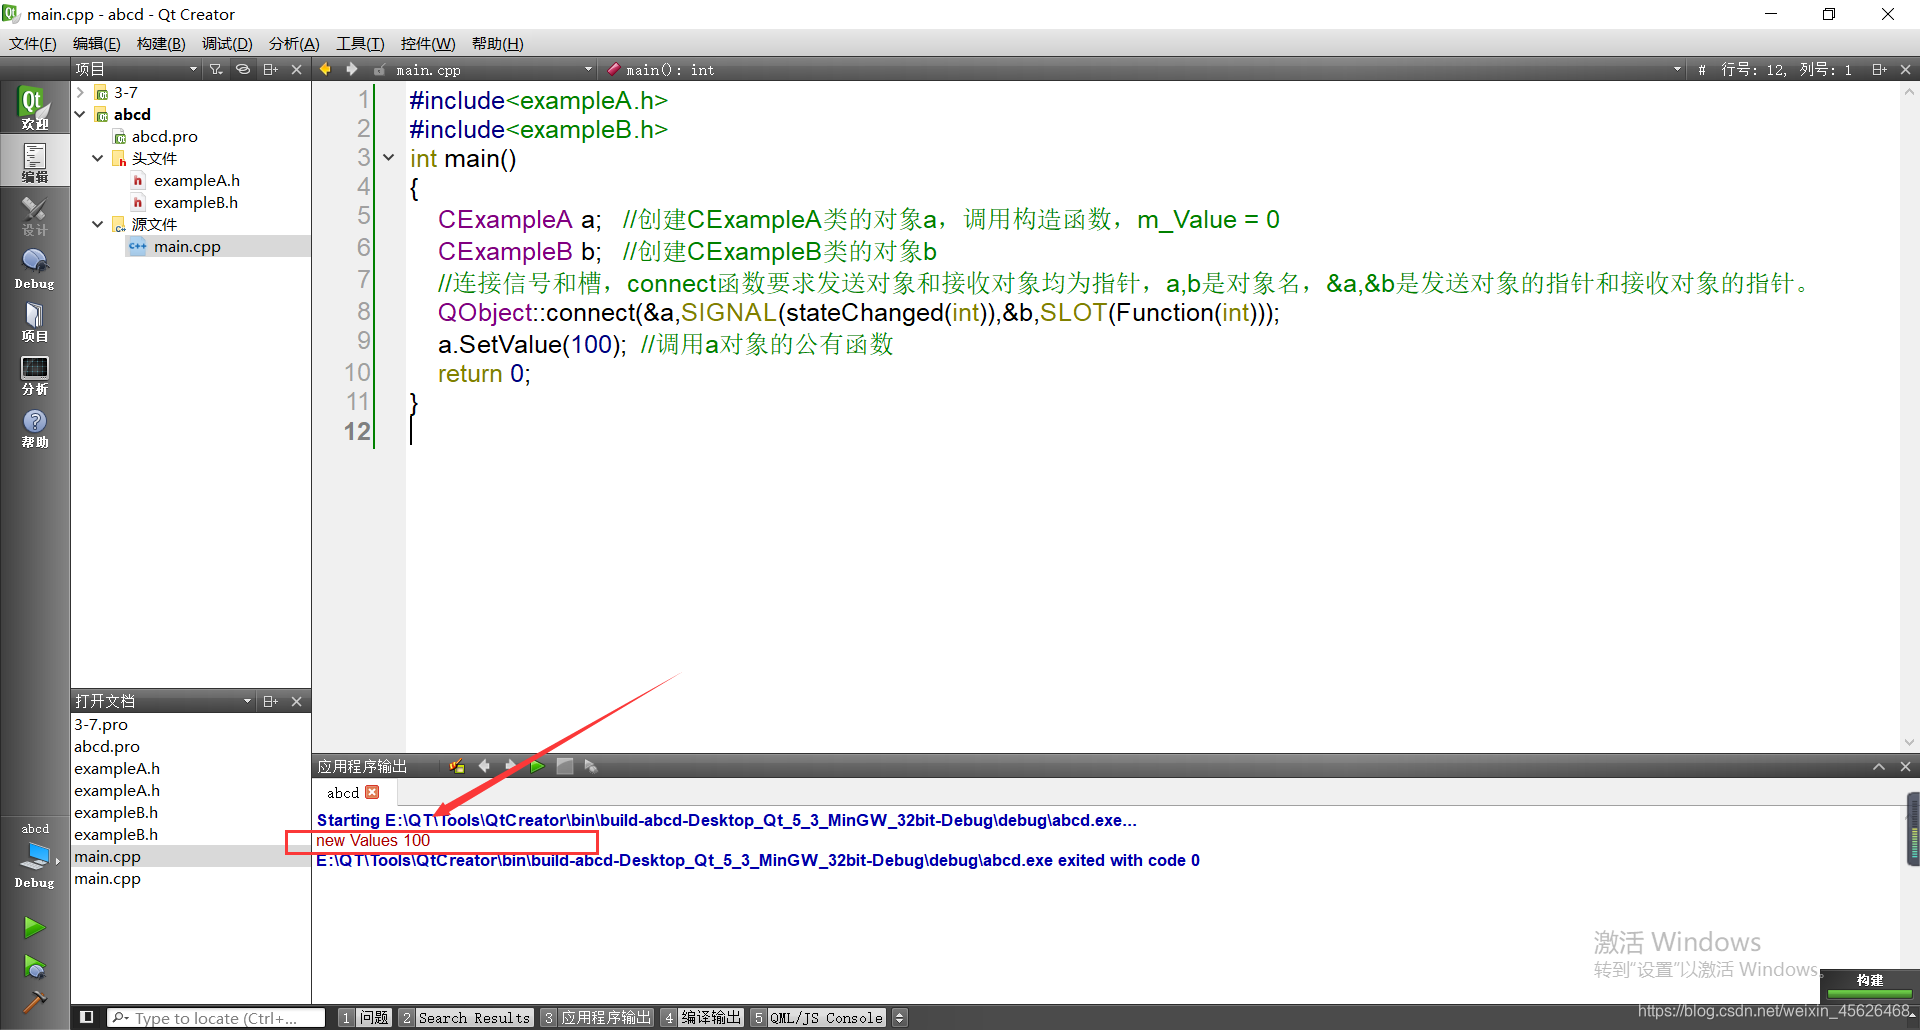Expand the 3-7 project node
Image resolution: width=1920 pixels, height=1030 pixels.
(80, 92)
